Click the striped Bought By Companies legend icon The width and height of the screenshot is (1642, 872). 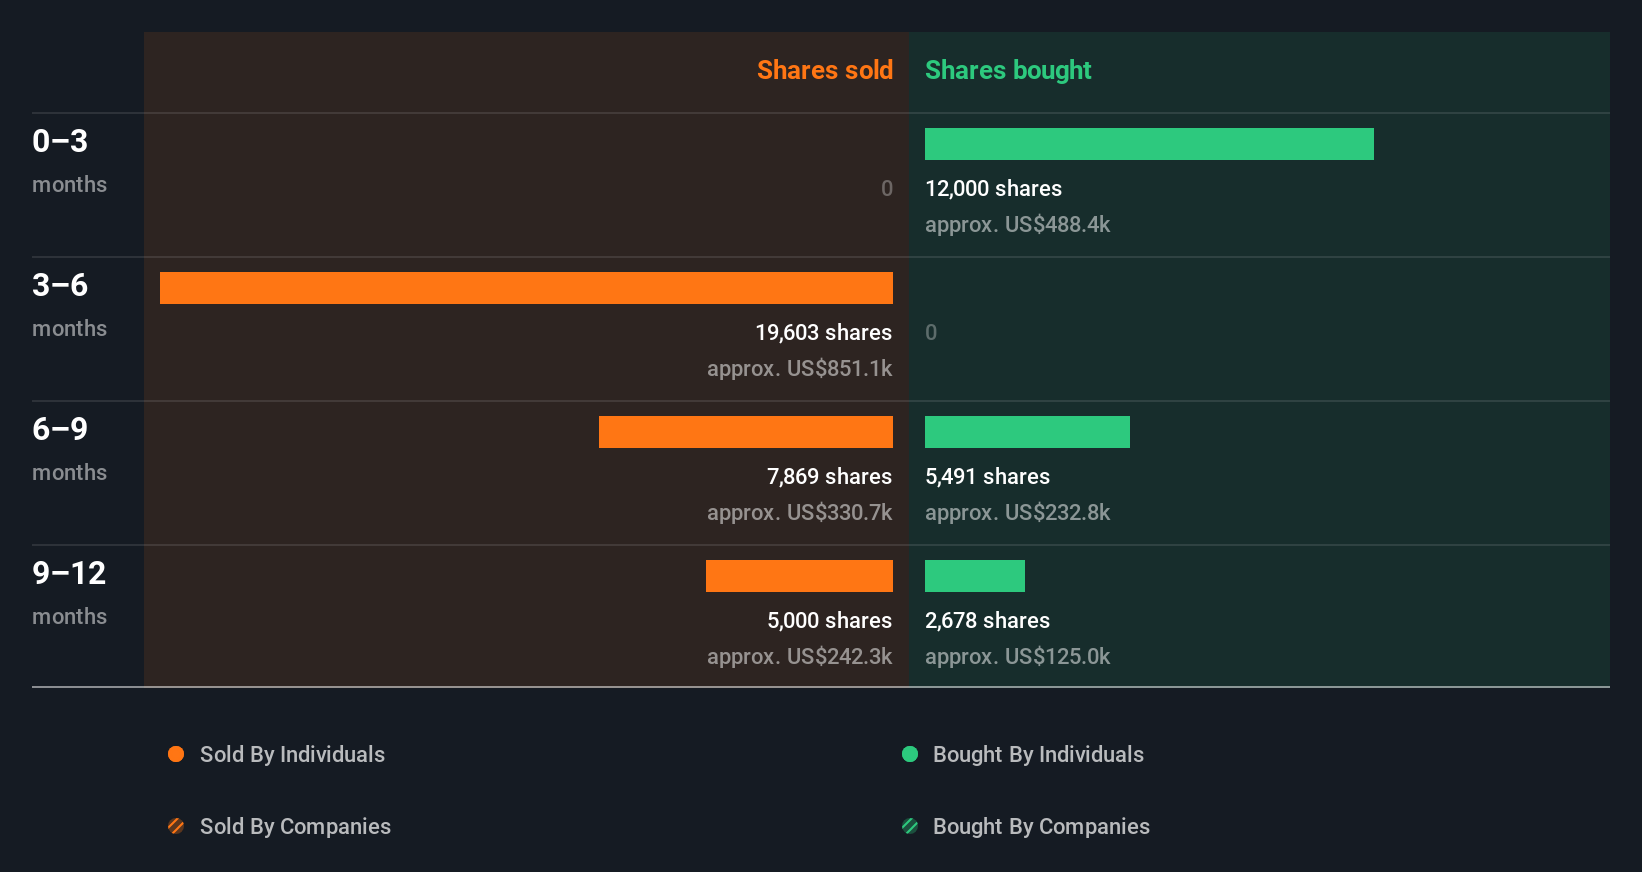910,826
